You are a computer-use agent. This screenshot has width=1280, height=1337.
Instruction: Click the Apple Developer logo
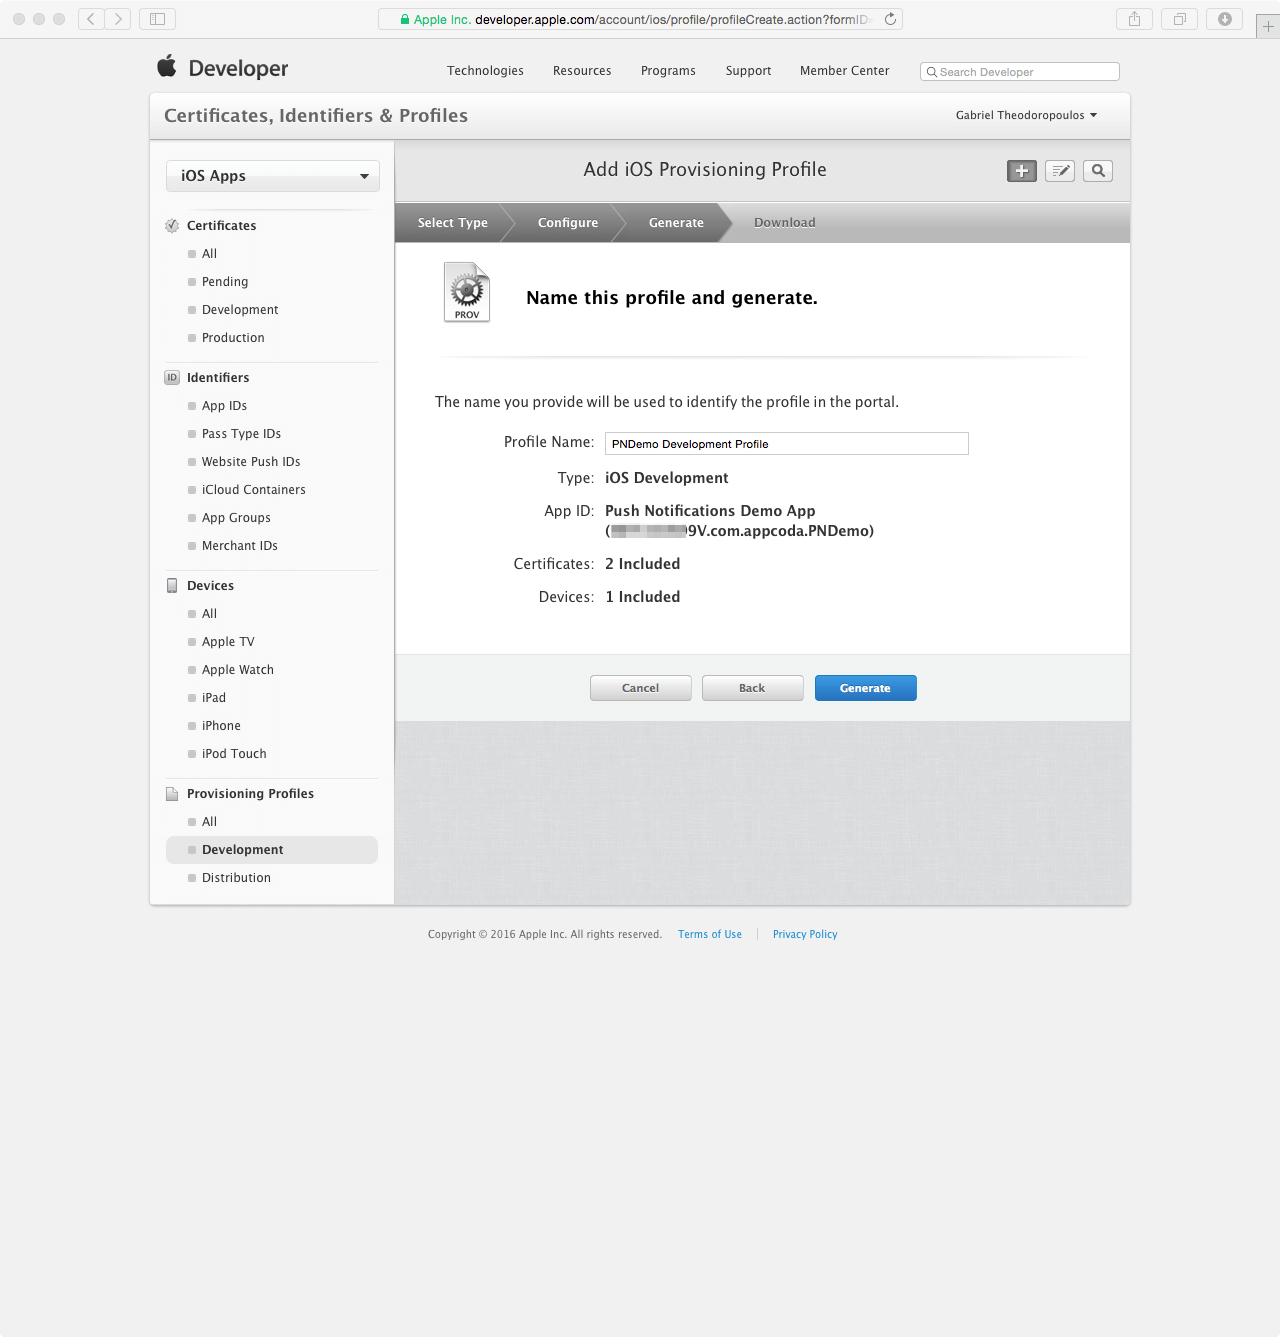pos(223,68)
